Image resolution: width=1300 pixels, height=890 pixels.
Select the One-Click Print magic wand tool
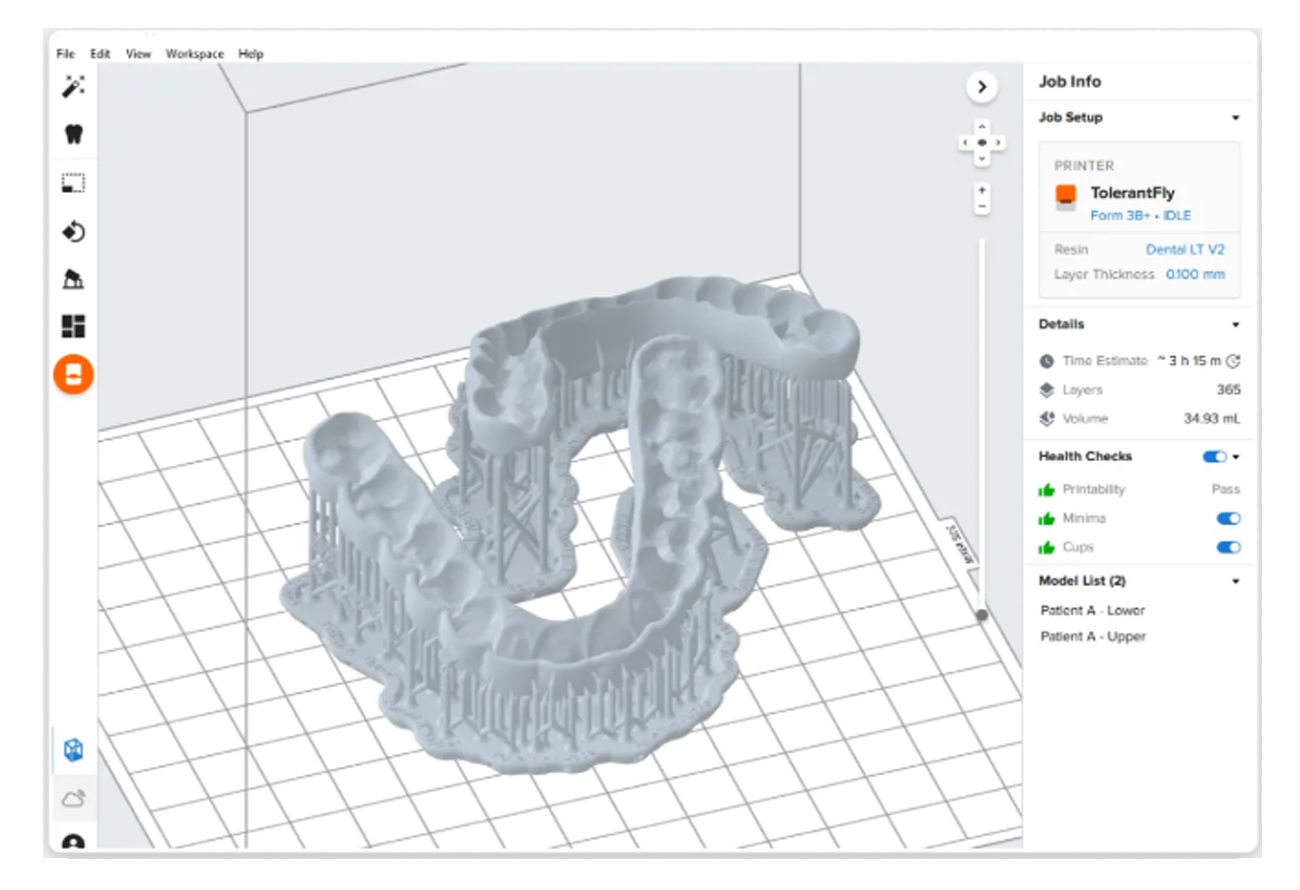click(x=73, y=87)
